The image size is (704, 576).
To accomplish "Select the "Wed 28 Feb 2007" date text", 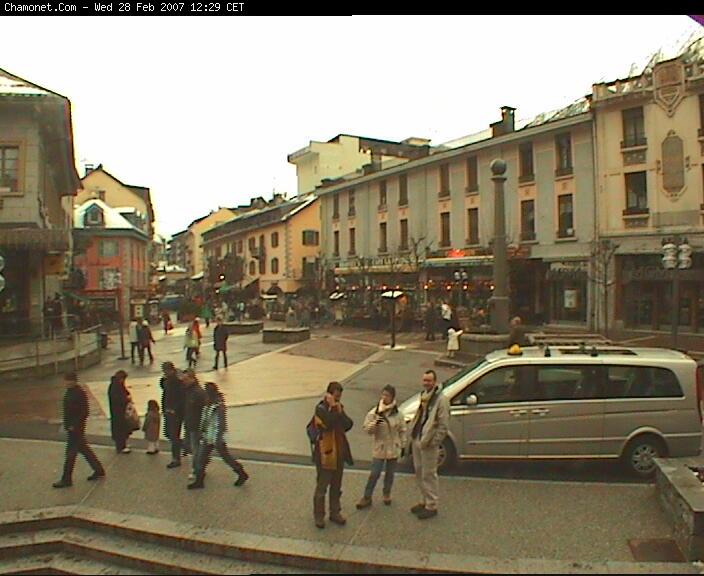I will click(139, 8).
